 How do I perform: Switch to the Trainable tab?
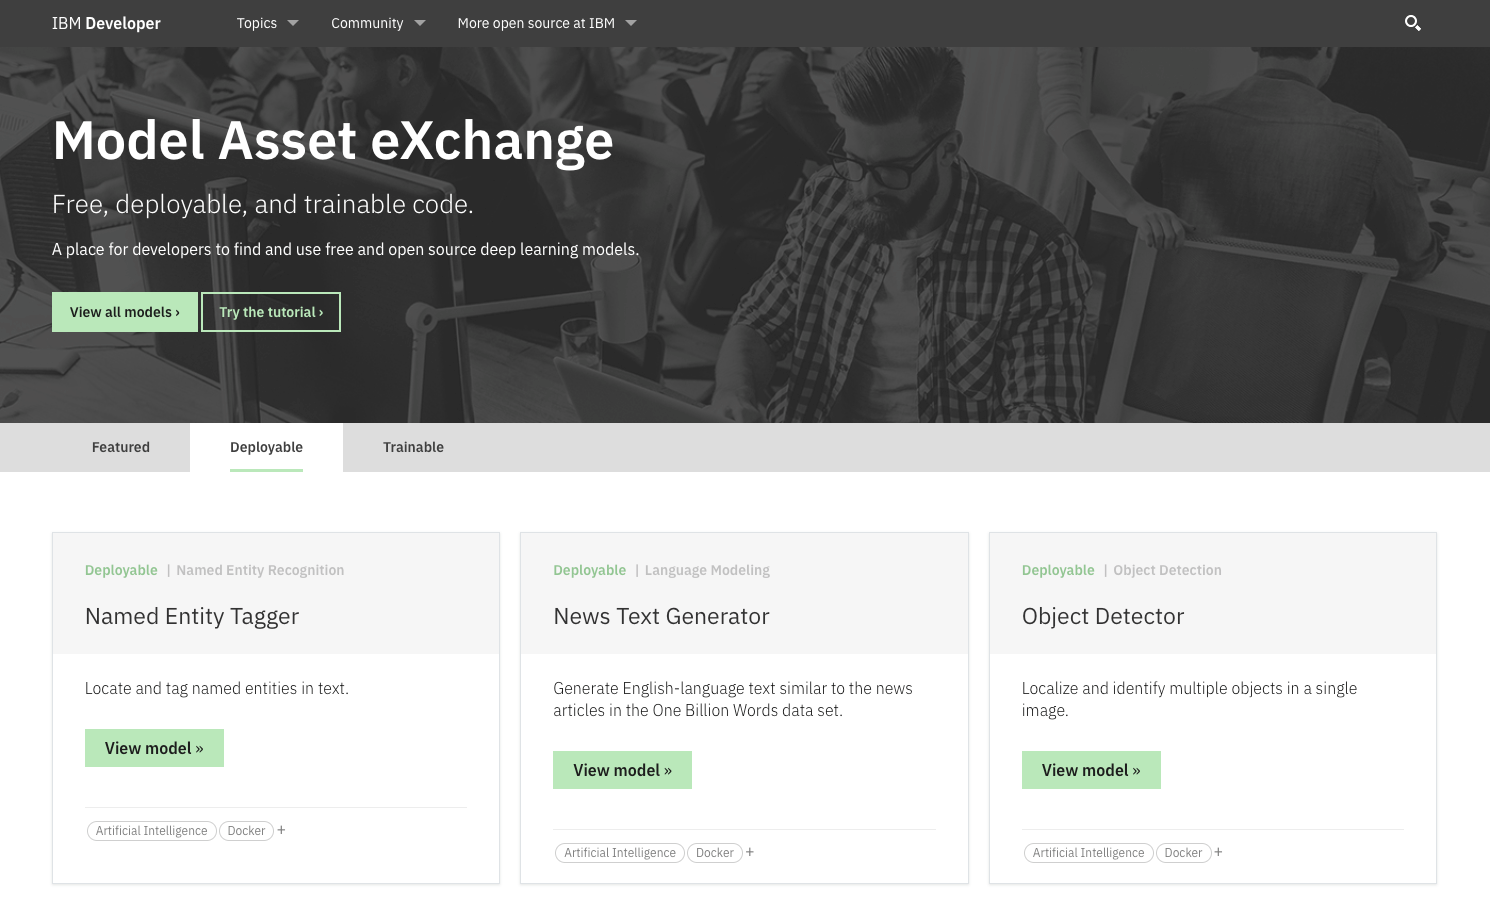point(413,447)
